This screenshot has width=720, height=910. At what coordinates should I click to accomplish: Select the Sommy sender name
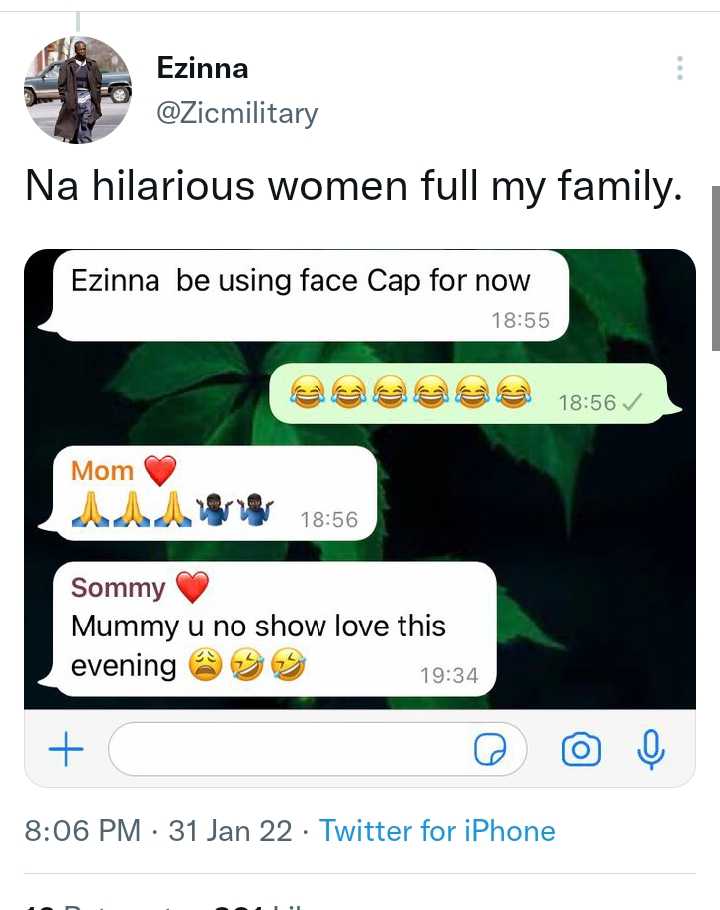[x=118, y=587]
